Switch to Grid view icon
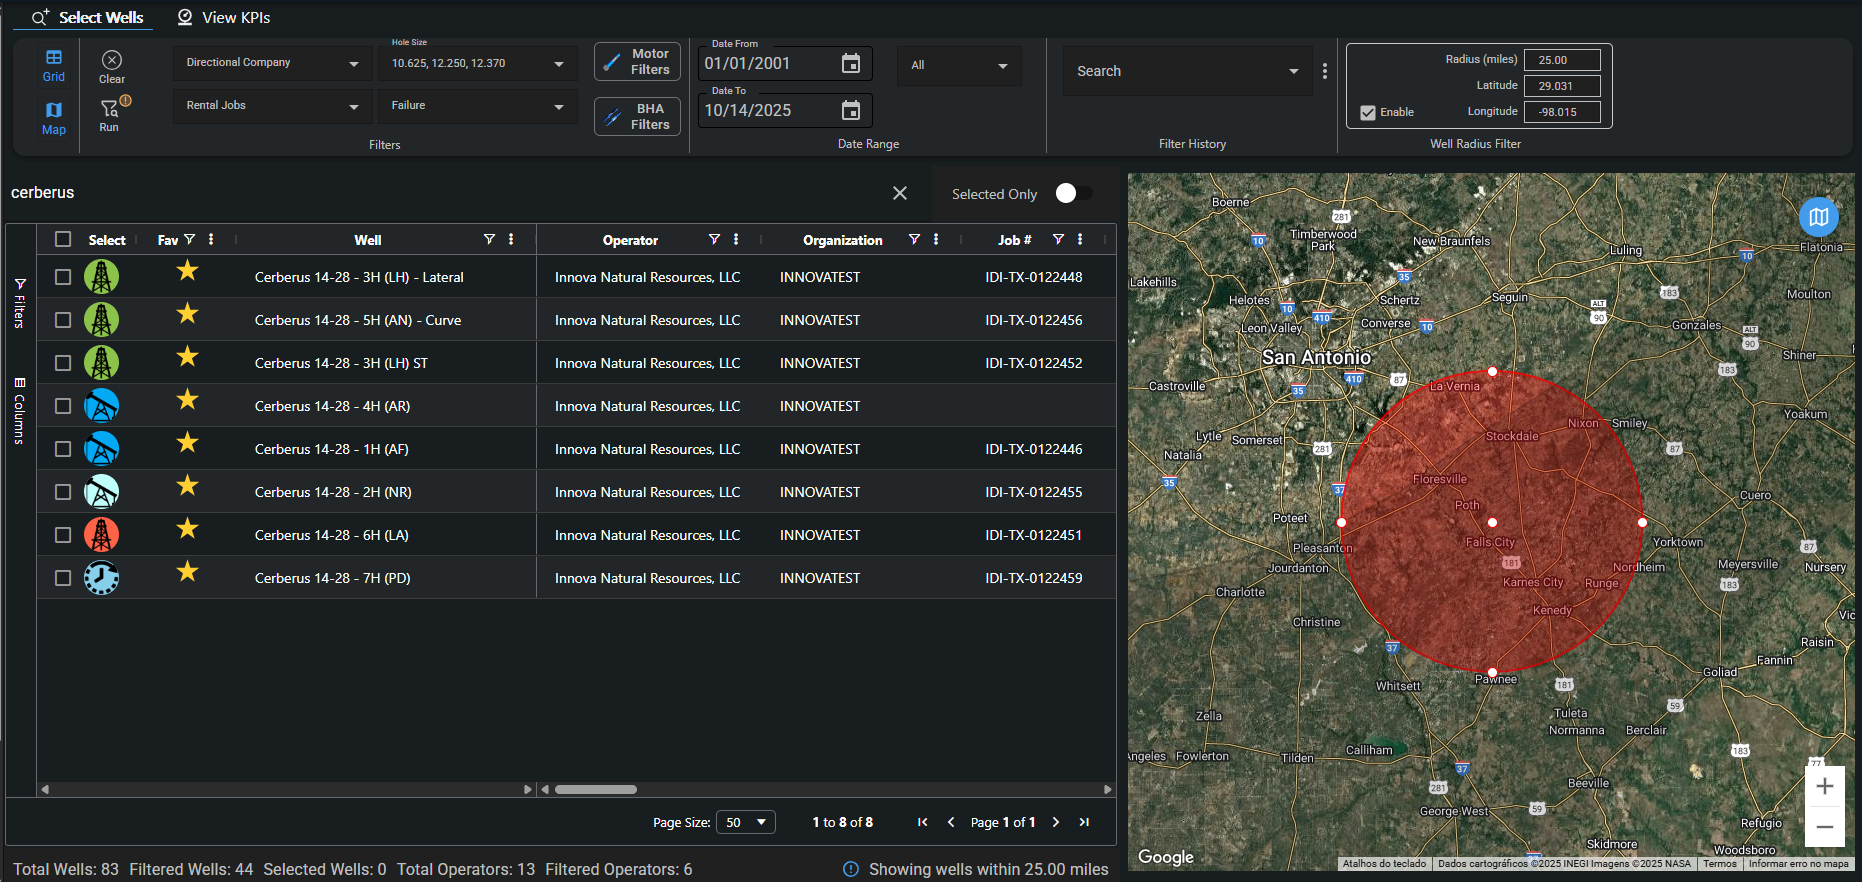 54,59
